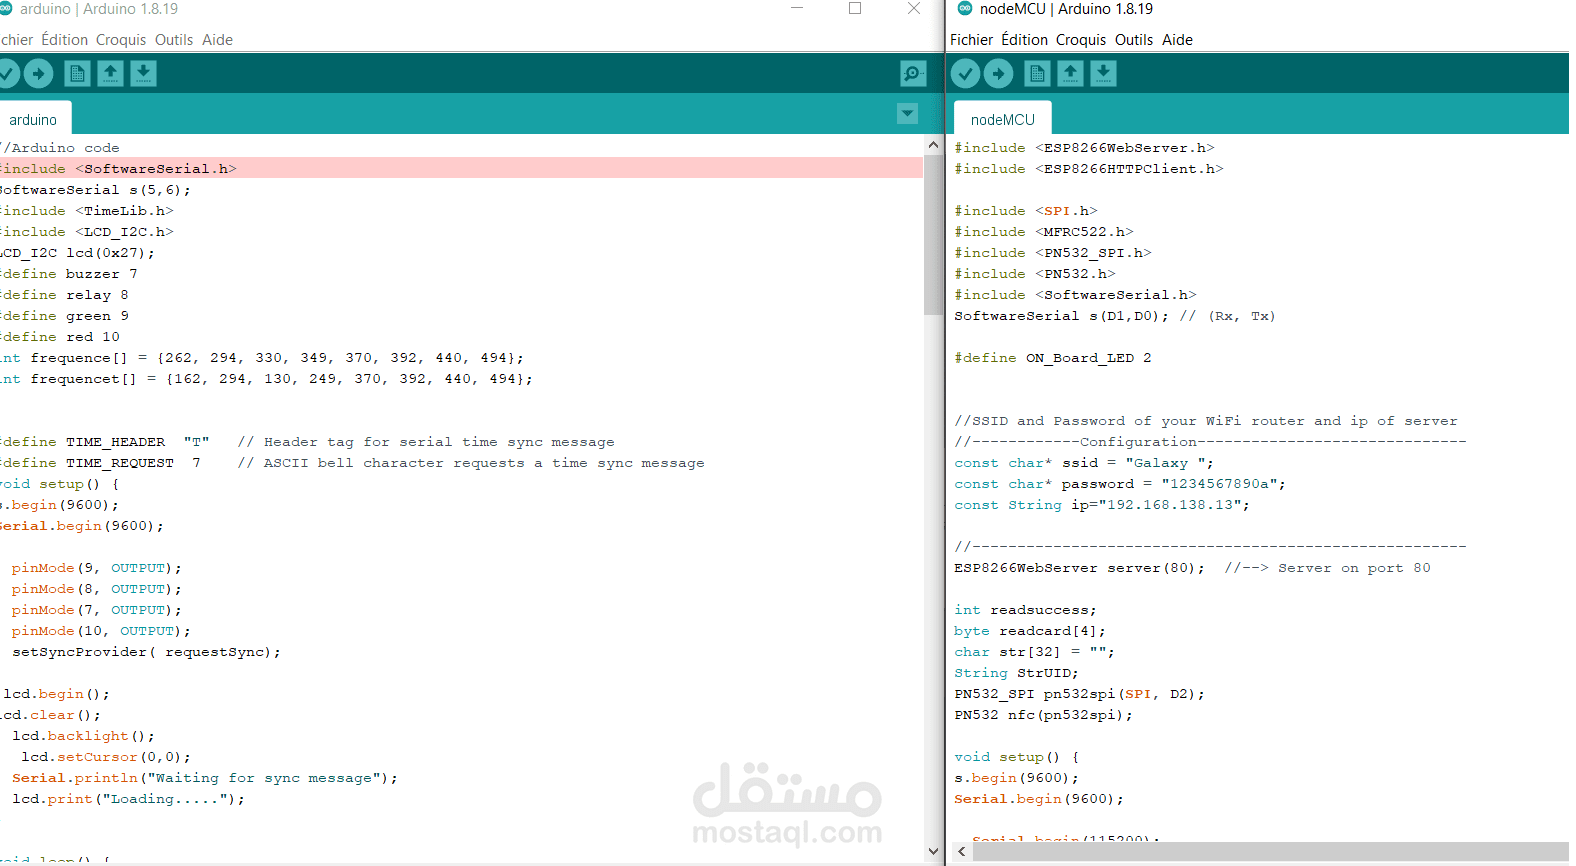
Task: Click PN532_SPI.h include line
Action: pyautogui.click(x=1053, y=253)
